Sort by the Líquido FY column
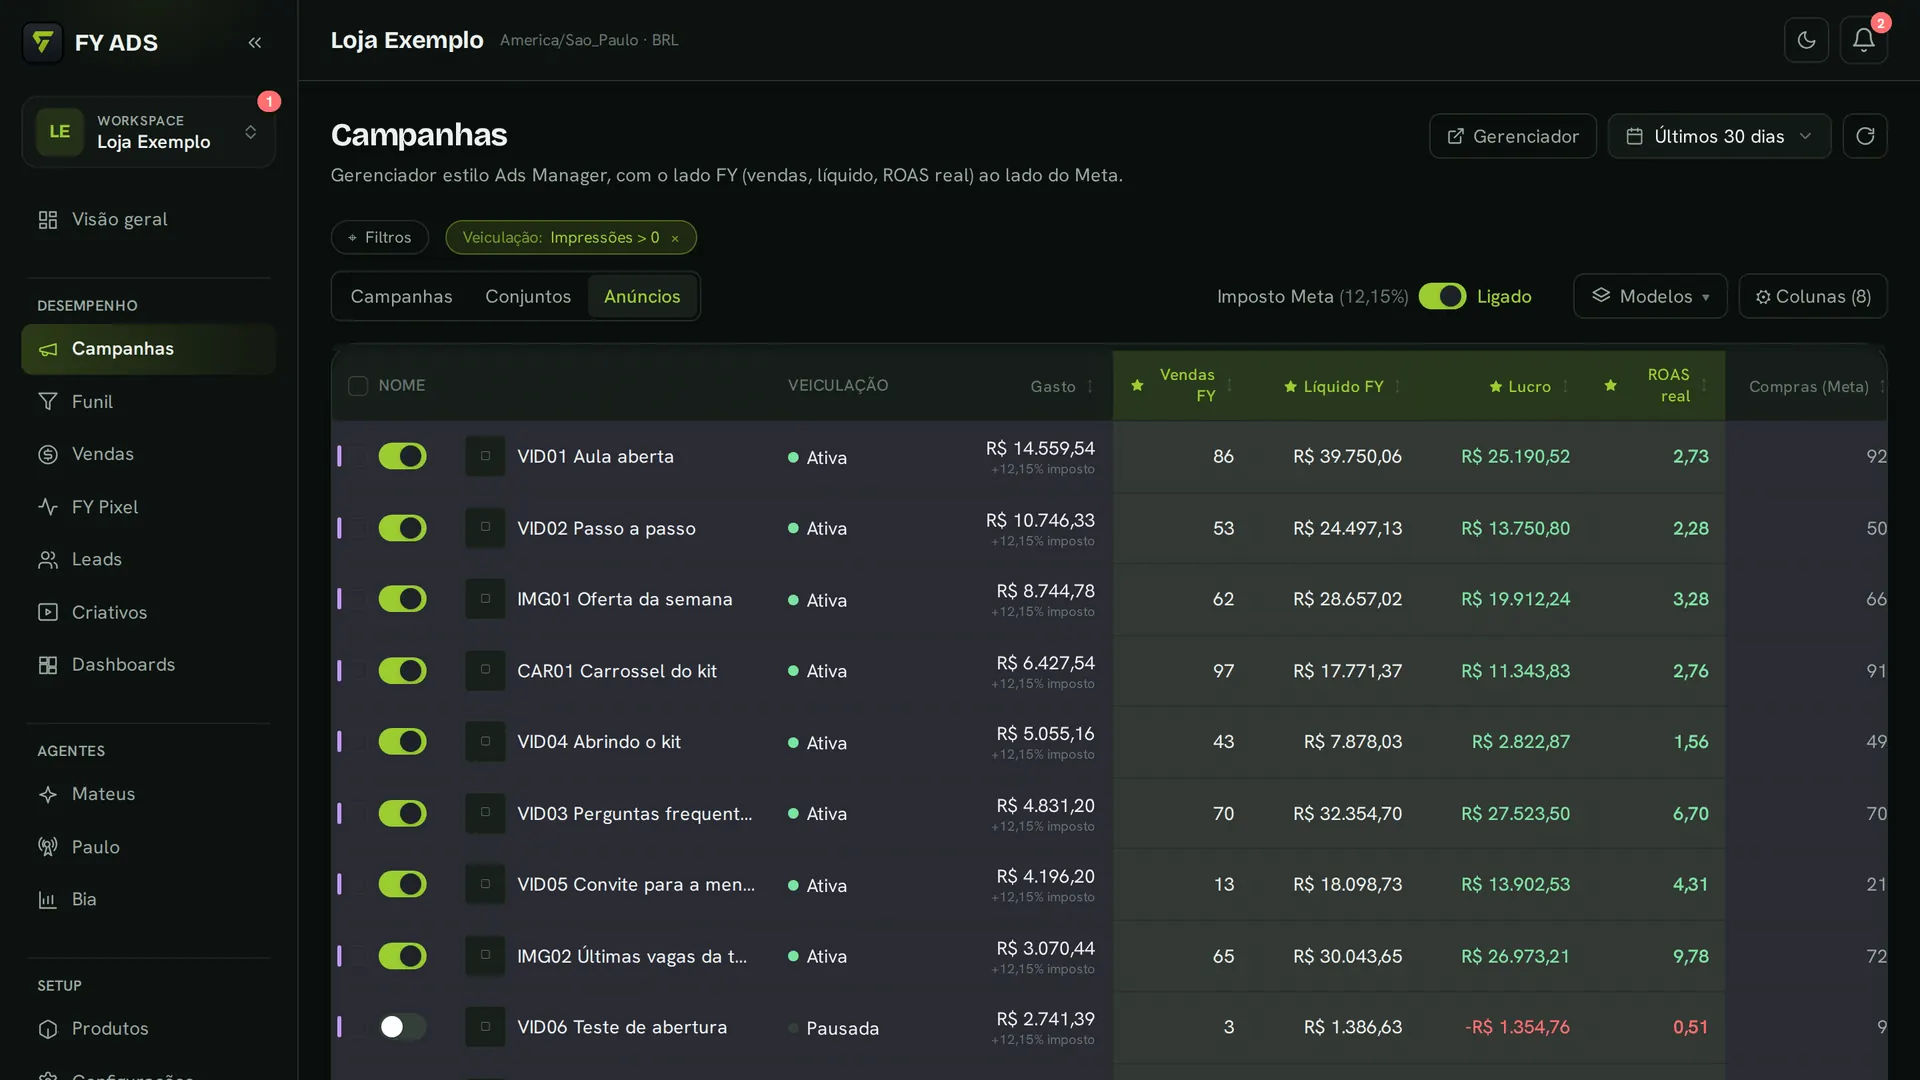This screenshot has width=1920, height=1080. [1343, 386]
